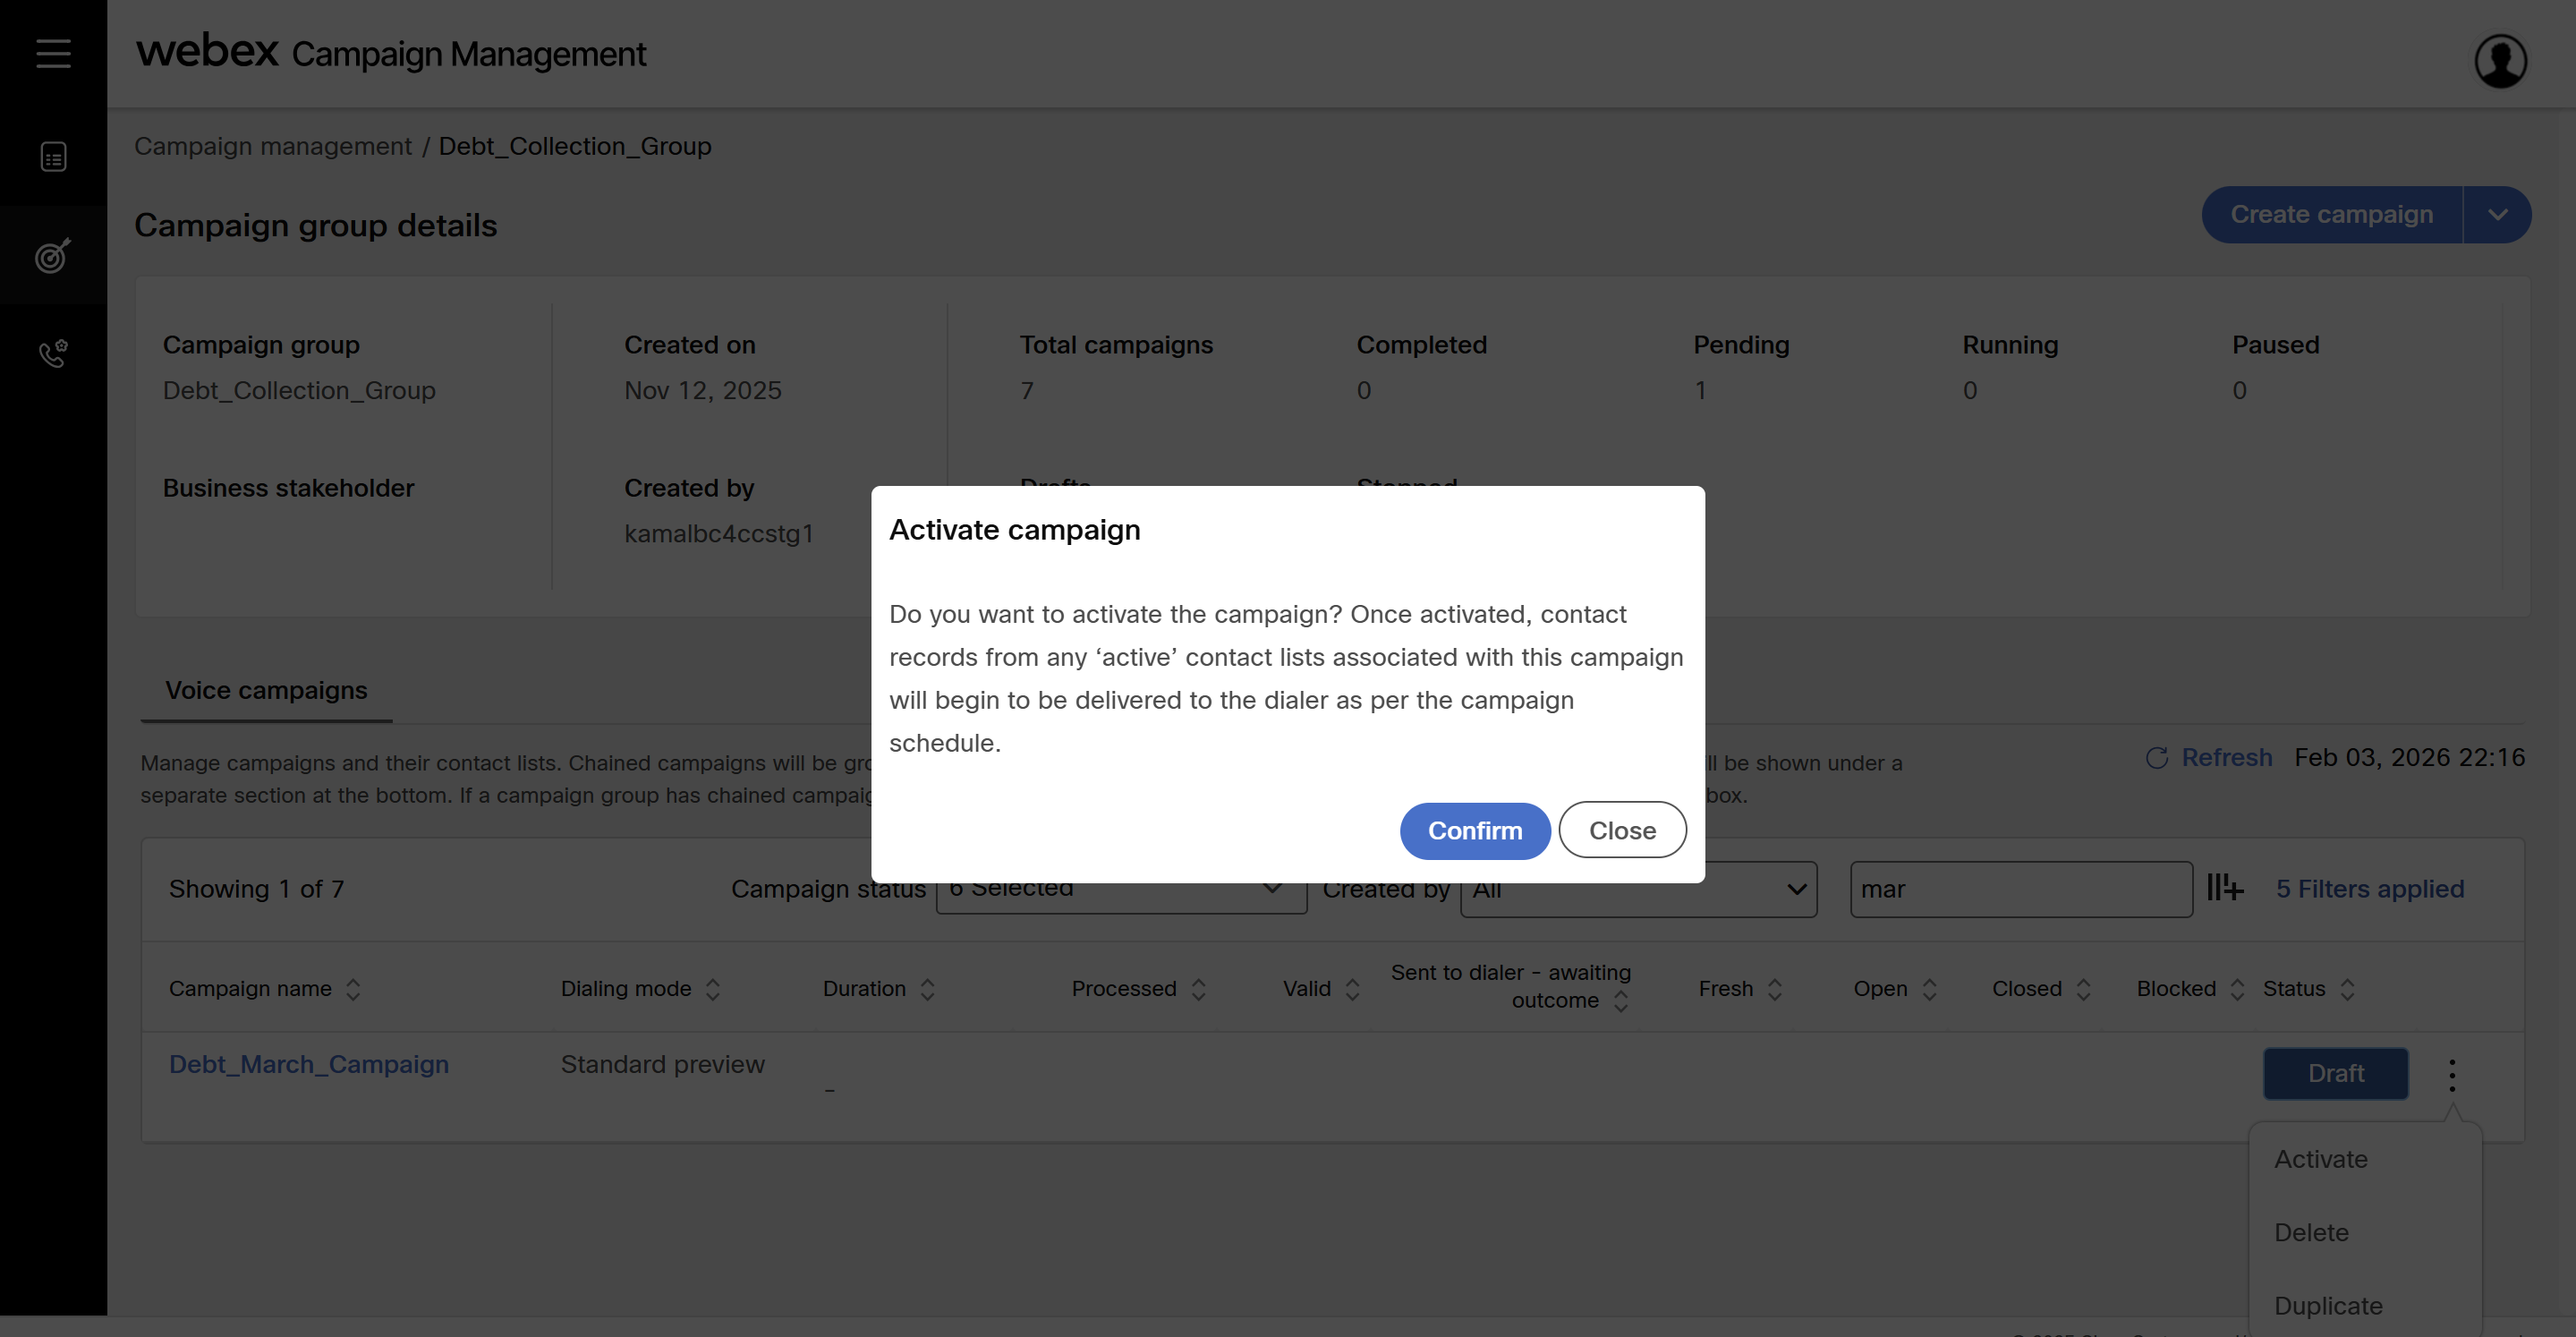
Task: Open the campaign target sidebar icon
Action: (x=53, y=256)
